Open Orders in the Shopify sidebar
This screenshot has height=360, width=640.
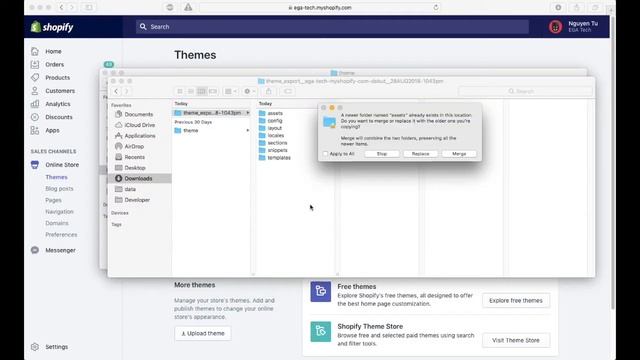(x=54, y=64)
